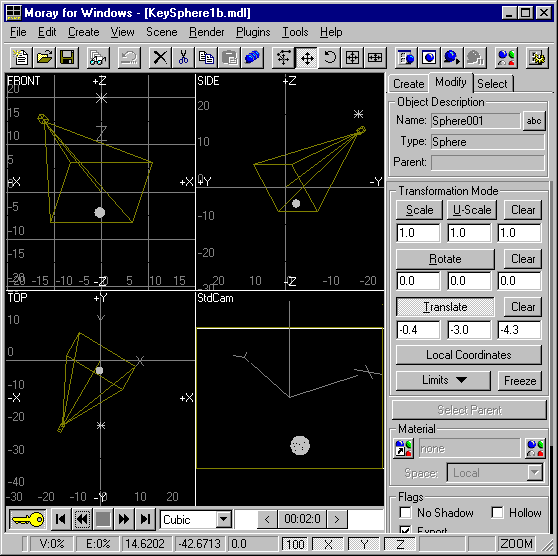
Task: Toggle the yellow key animation button
Action: click(28, 519)
